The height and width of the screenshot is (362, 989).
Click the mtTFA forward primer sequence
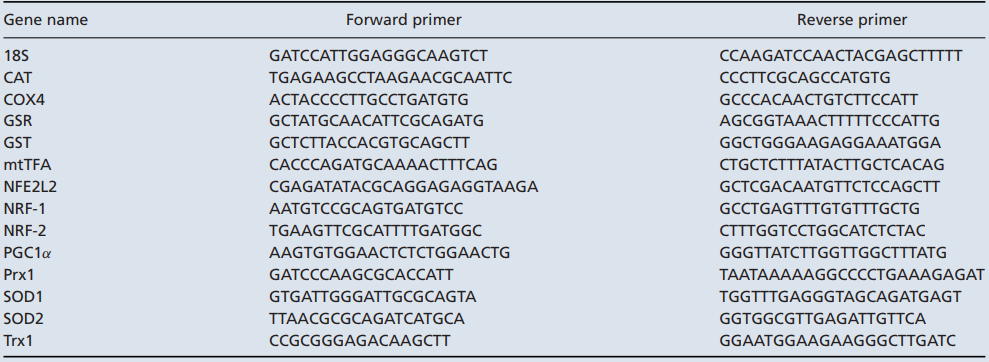tap(383, 165)
